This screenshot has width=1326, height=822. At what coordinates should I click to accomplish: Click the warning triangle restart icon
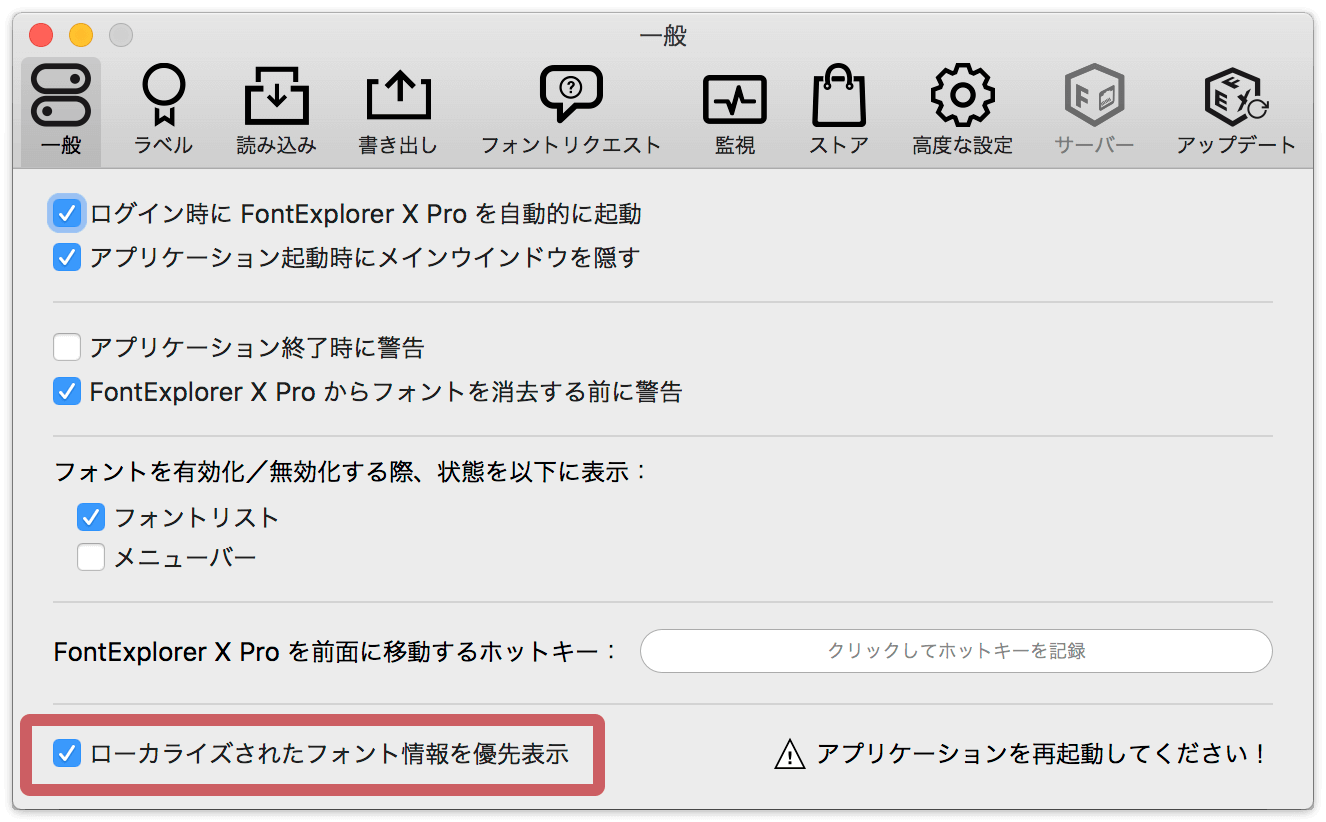tap(790, 754)
